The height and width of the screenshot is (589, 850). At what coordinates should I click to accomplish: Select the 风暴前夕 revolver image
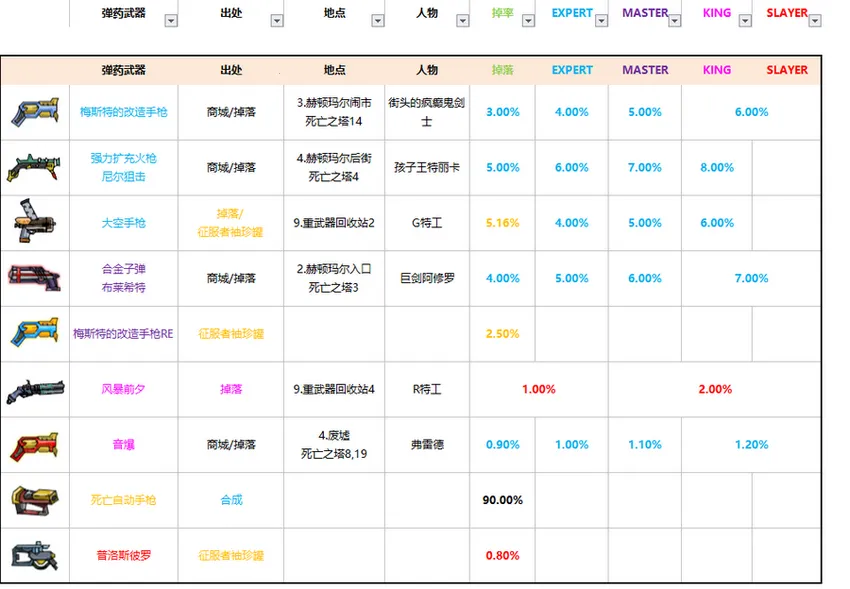tap(34, 389)
